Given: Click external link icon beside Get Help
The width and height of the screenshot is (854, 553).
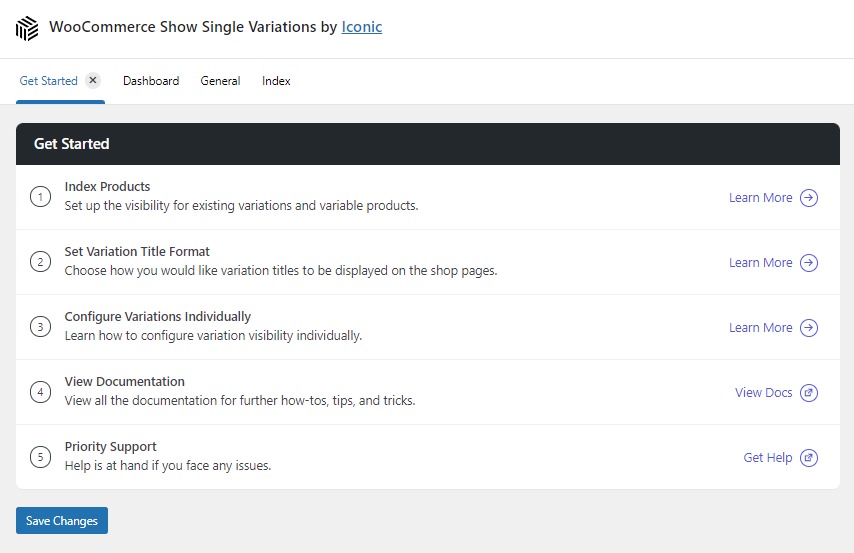Looking at the screenshot, I should click(x=809, y=458).
